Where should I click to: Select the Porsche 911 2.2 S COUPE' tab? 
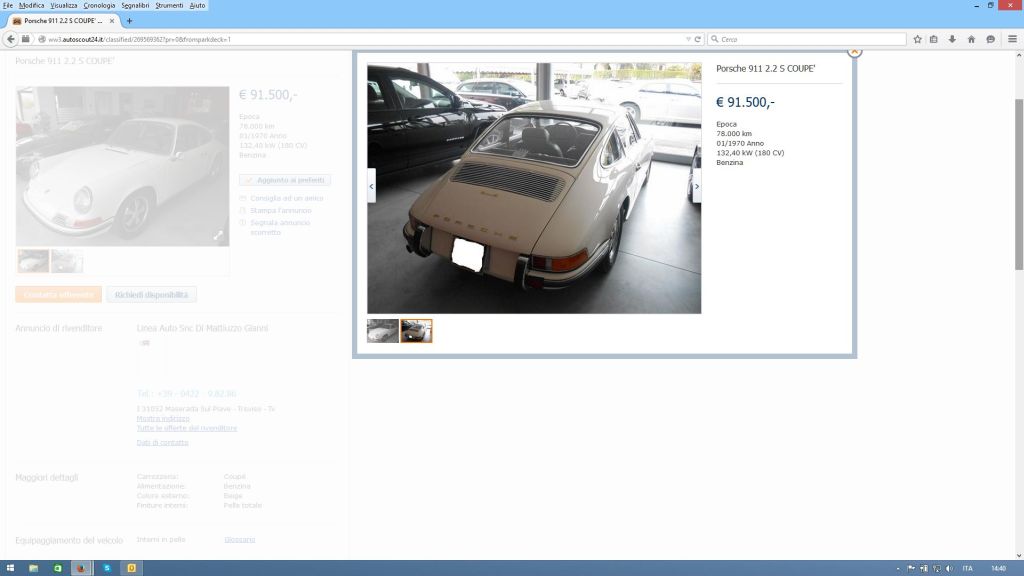tap(63, 21)
